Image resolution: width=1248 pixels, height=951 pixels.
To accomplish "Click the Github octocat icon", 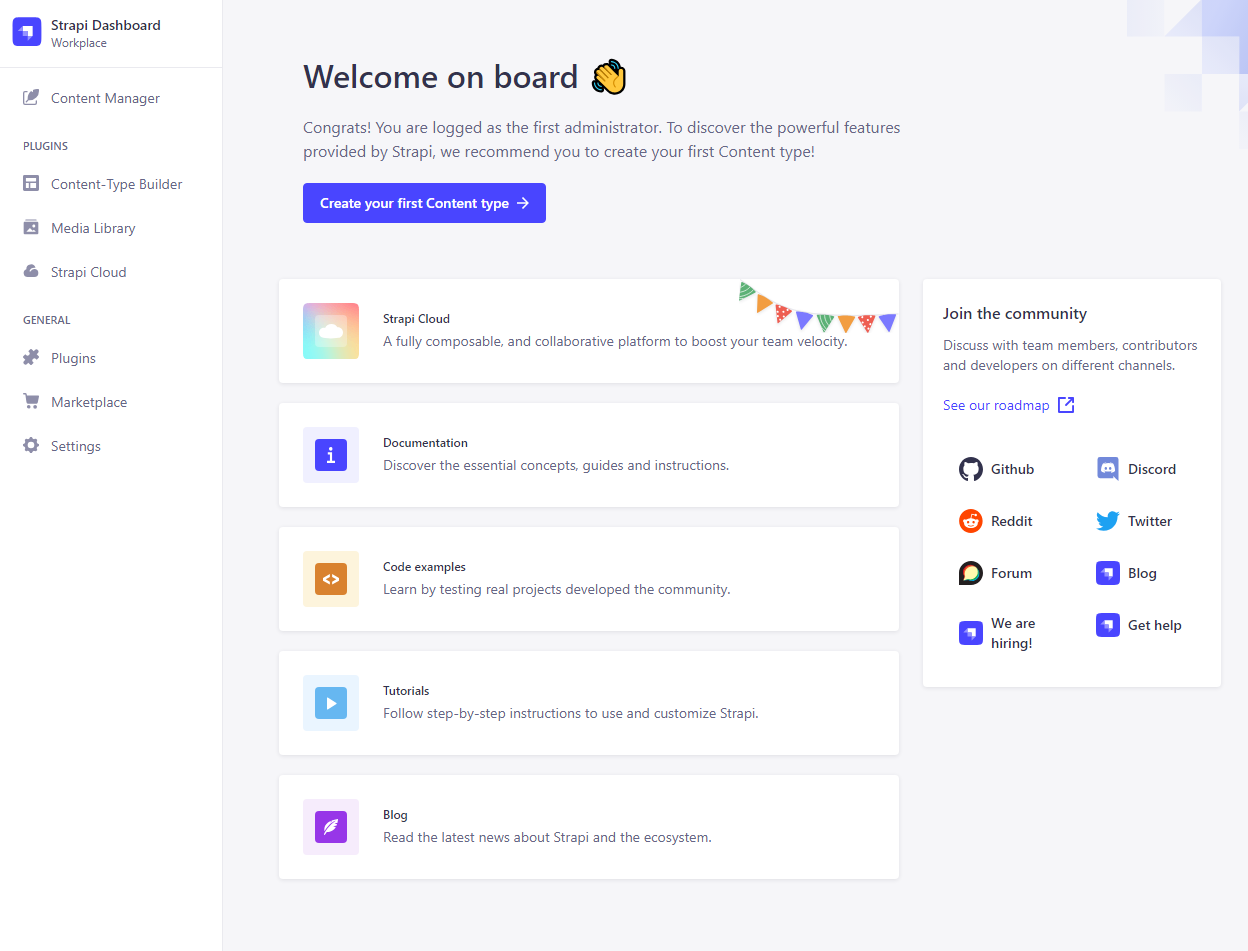I will pyautogui.click(x=971, y=469).
